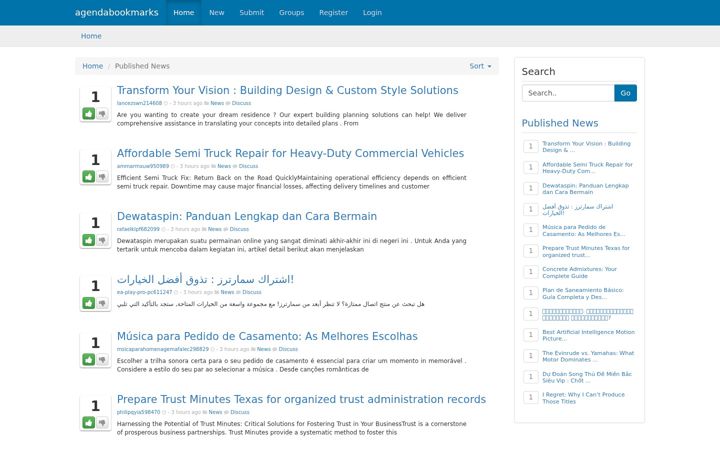Open the Login page

(372, 12)
